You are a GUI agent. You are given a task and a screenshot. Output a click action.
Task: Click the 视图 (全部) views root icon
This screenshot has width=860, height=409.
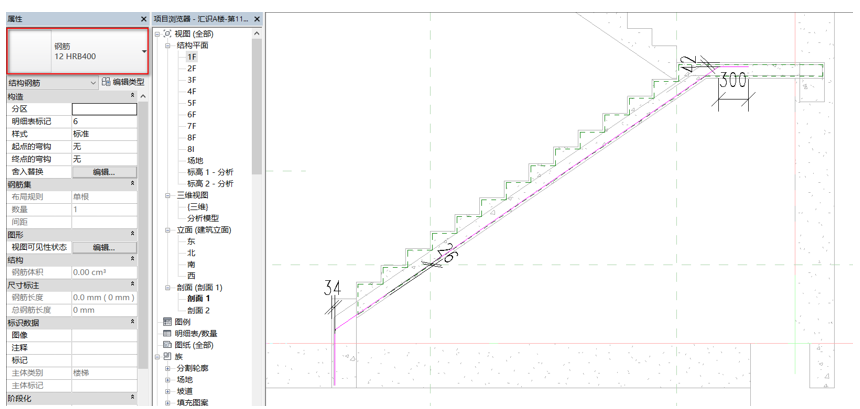pos(167,34)
